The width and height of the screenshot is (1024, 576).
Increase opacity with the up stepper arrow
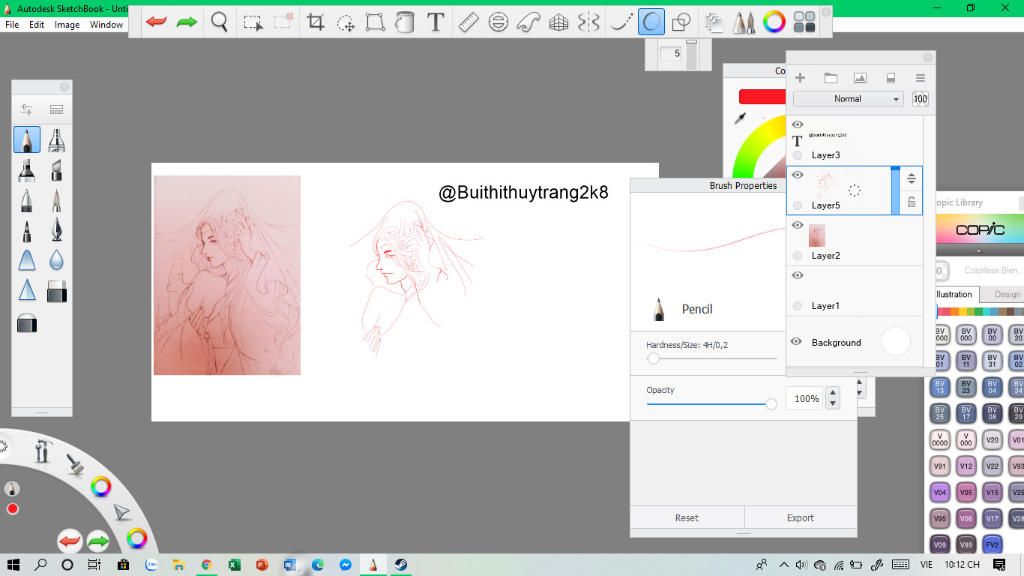click(832, 393)
